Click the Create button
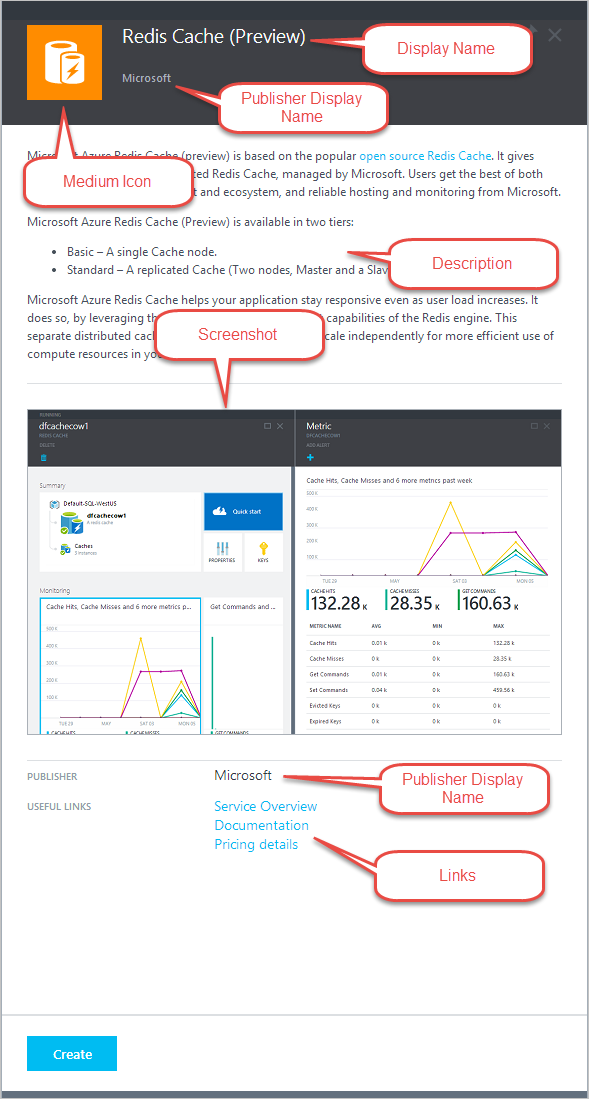The width and height of the screenshot is (589, 1099). (72, 1053)
